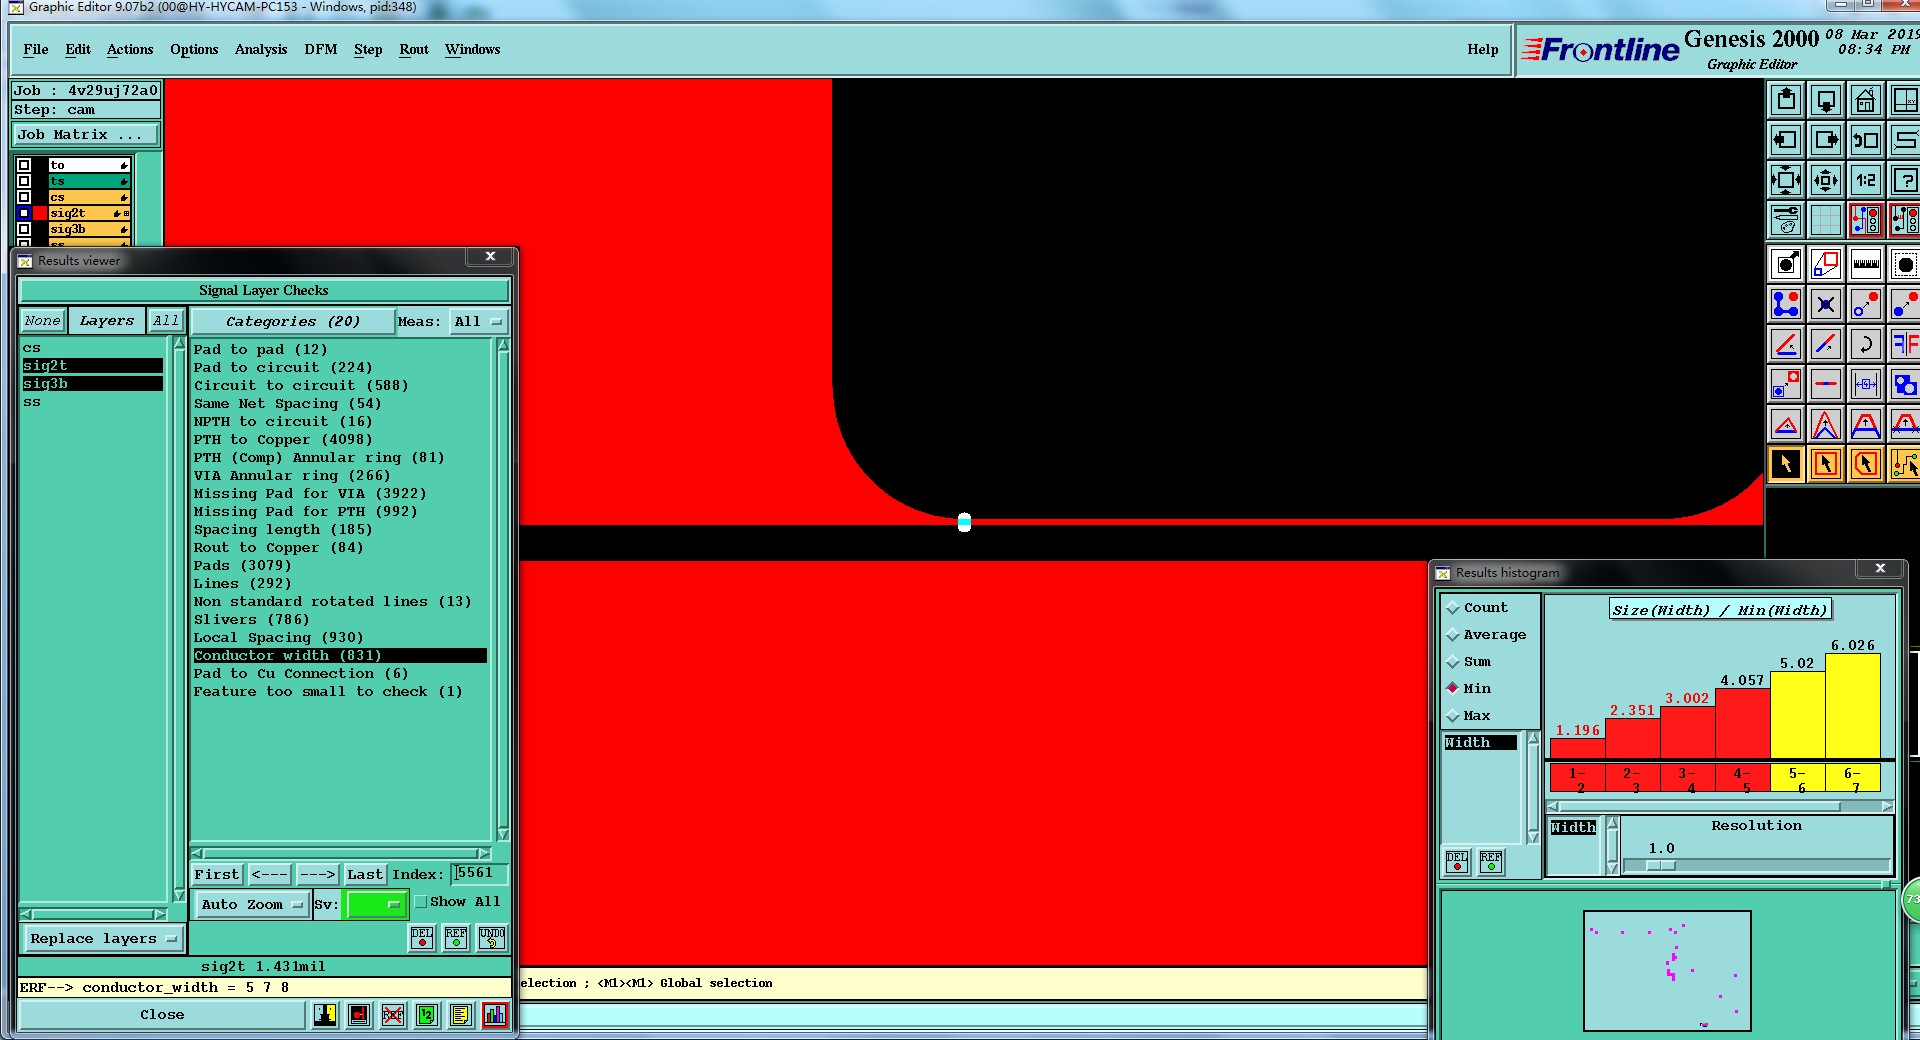
Task: Click the ruler measurement icon
Action: pos(1866,264)
